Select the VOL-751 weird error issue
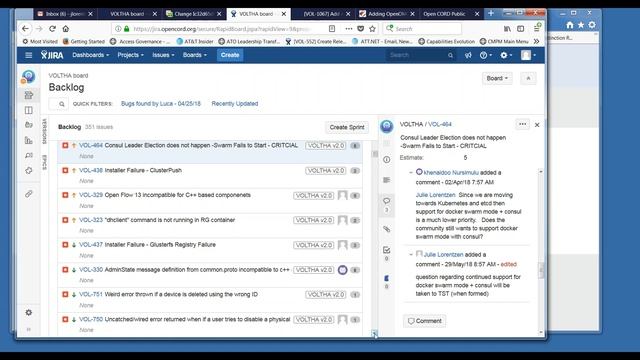 [x=210, y=300]
